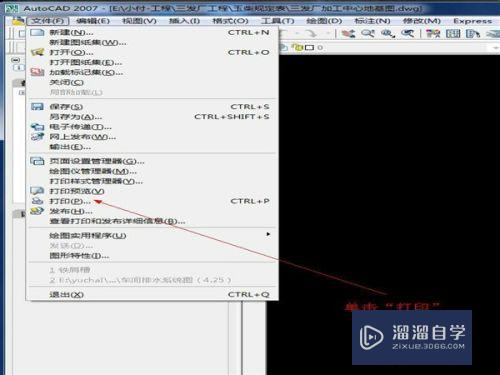
Task: Click the Redo arrow icon in toolbar
Action: (x=311, y=33)
